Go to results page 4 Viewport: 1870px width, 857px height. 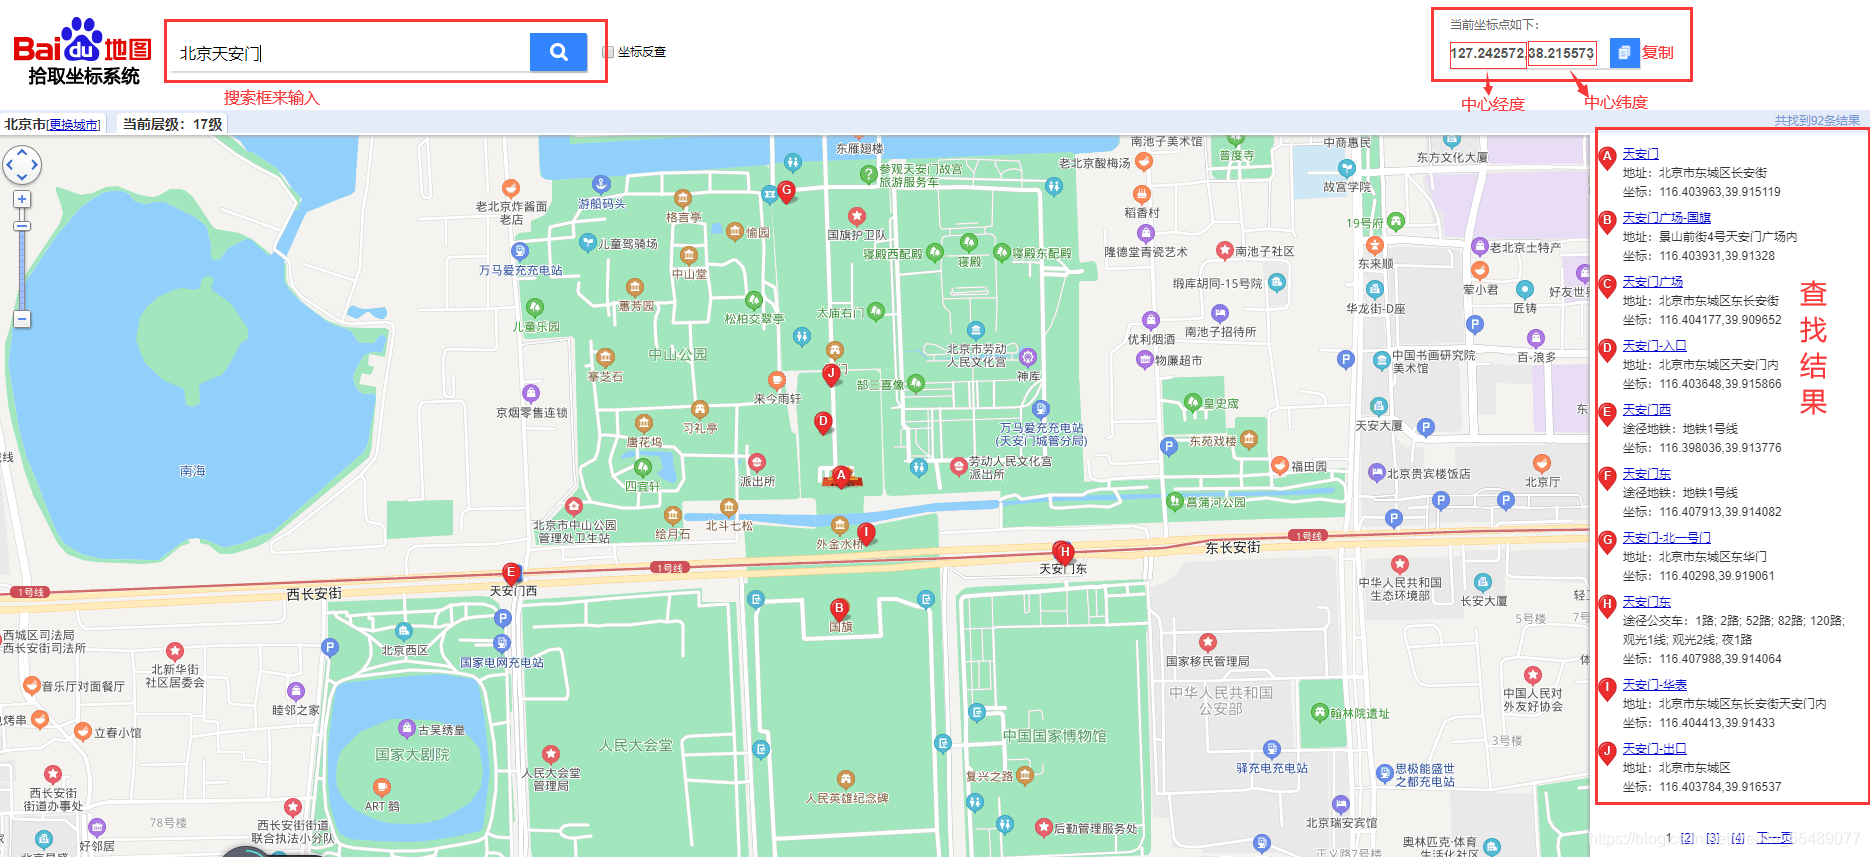point(1738,838)
